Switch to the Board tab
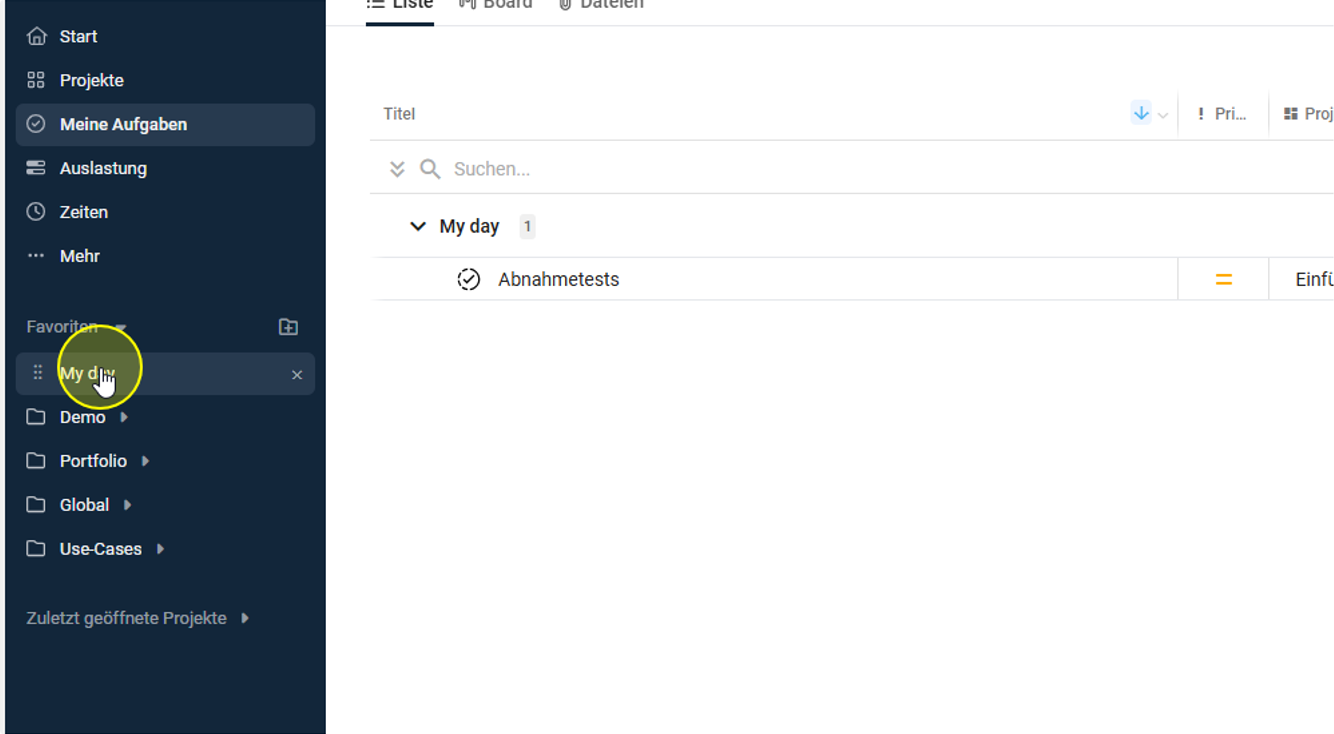Image resolution: width=1334 pixels, height=734 pixels. tap(496, 4)
